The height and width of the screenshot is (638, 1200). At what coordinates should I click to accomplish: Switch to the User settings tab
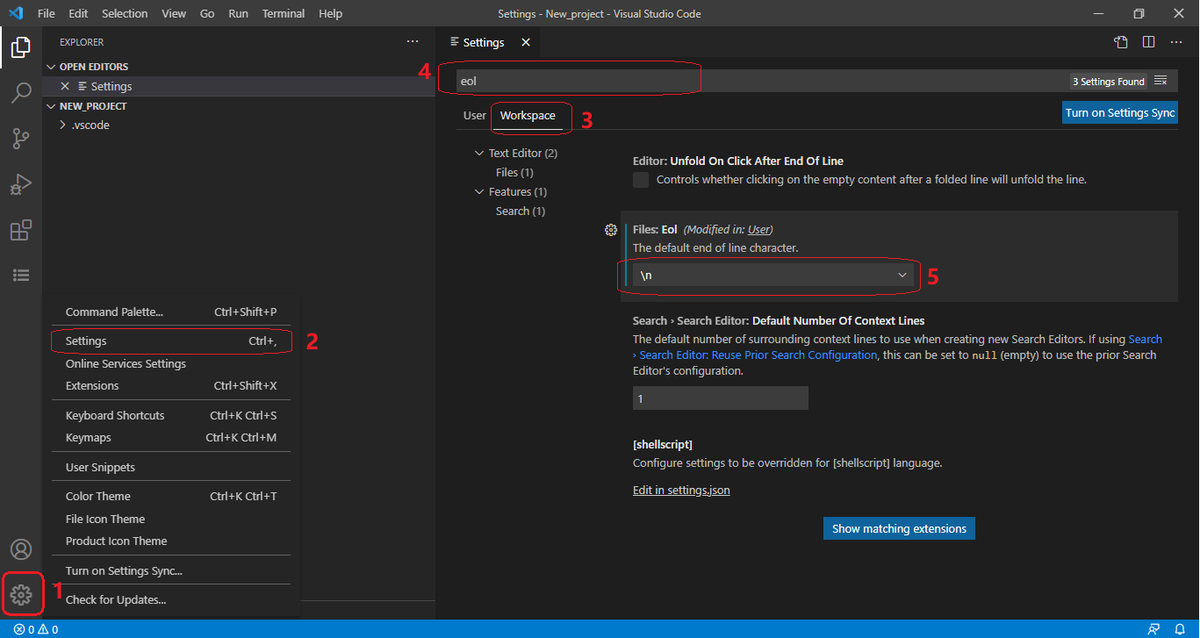[x=474, y=115]
